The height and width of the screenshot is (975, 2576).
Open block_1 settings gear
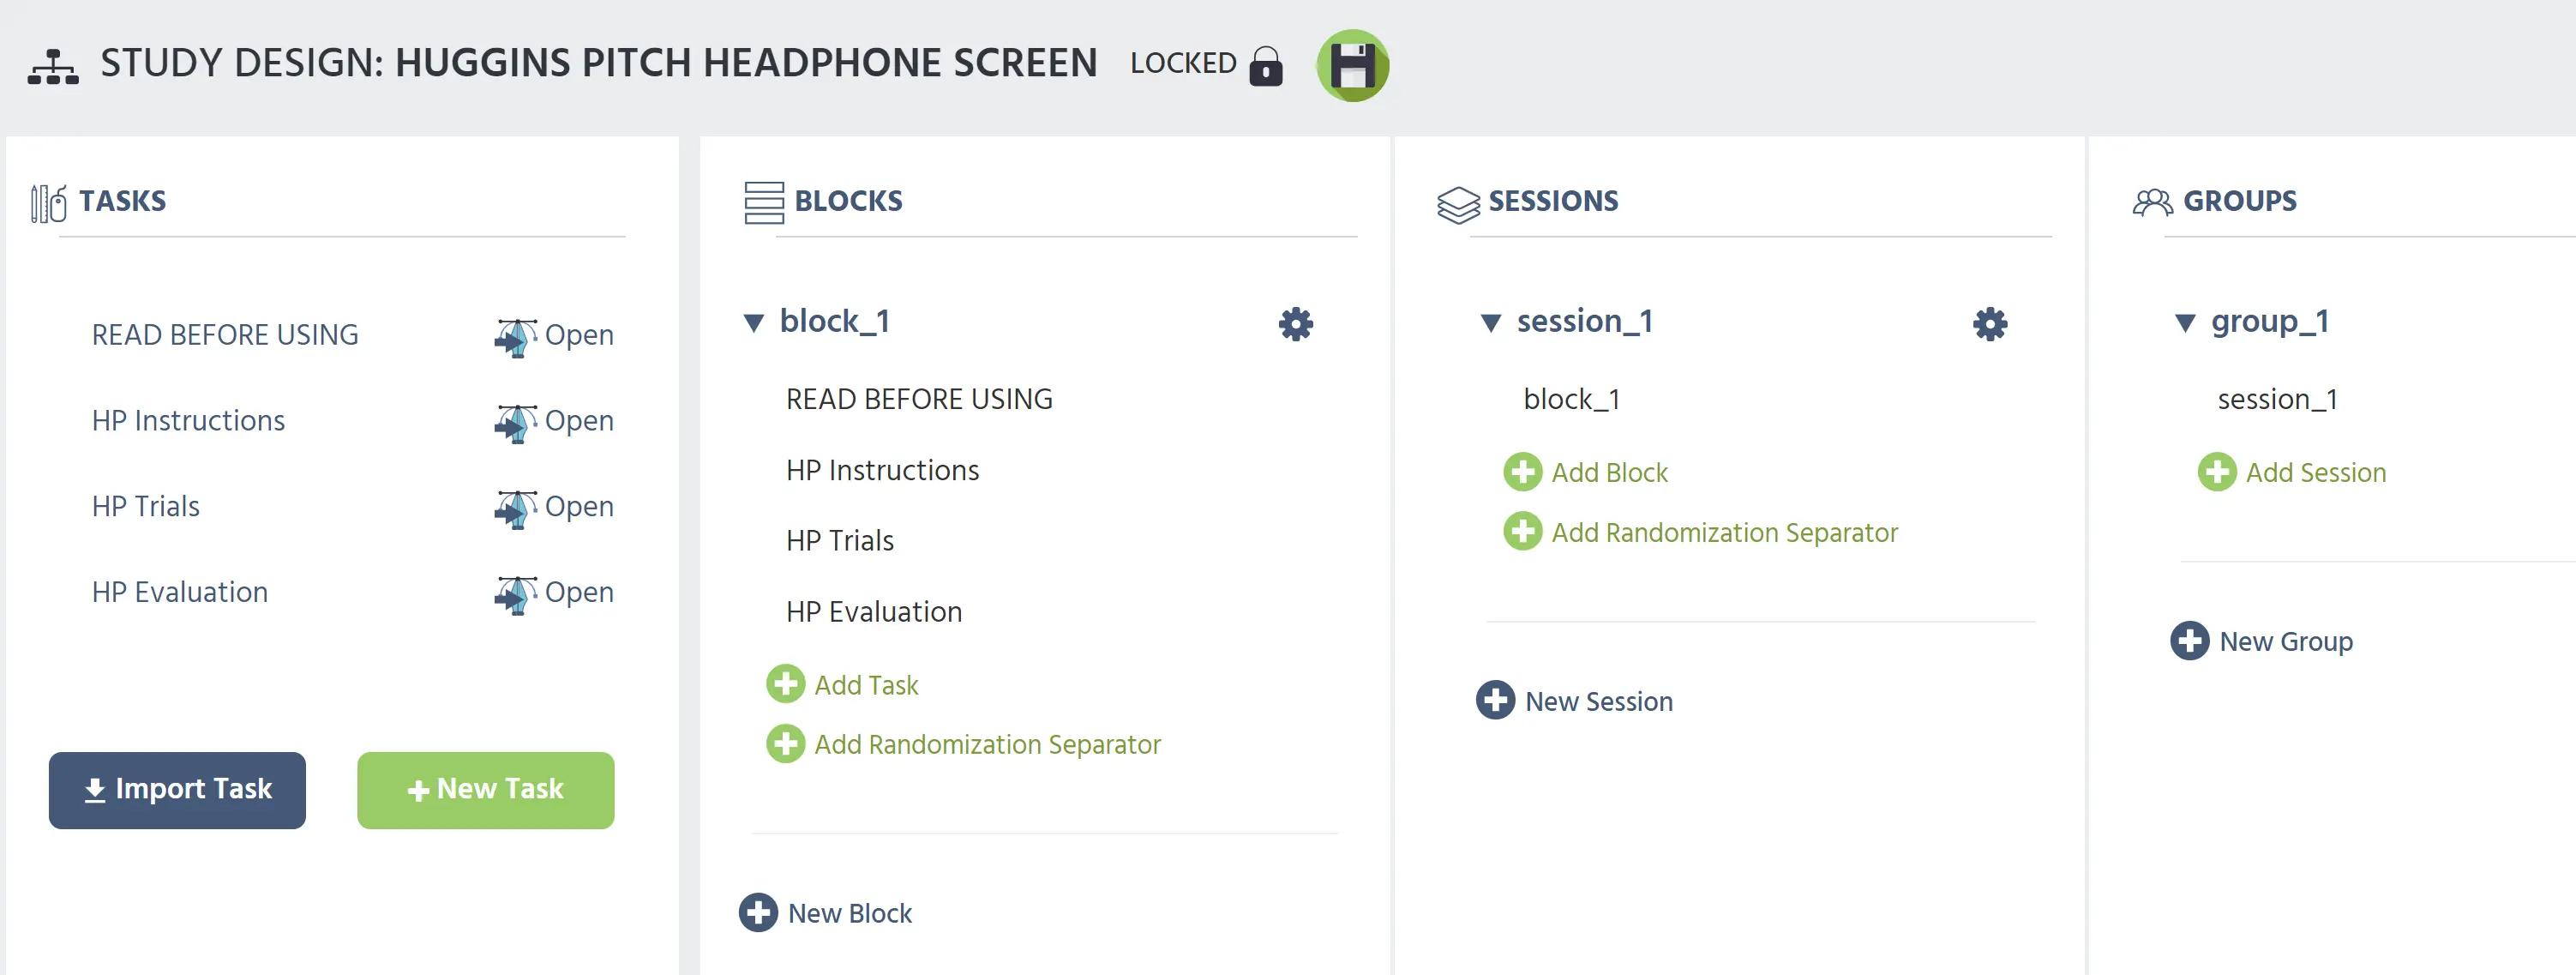point(1295,323)
